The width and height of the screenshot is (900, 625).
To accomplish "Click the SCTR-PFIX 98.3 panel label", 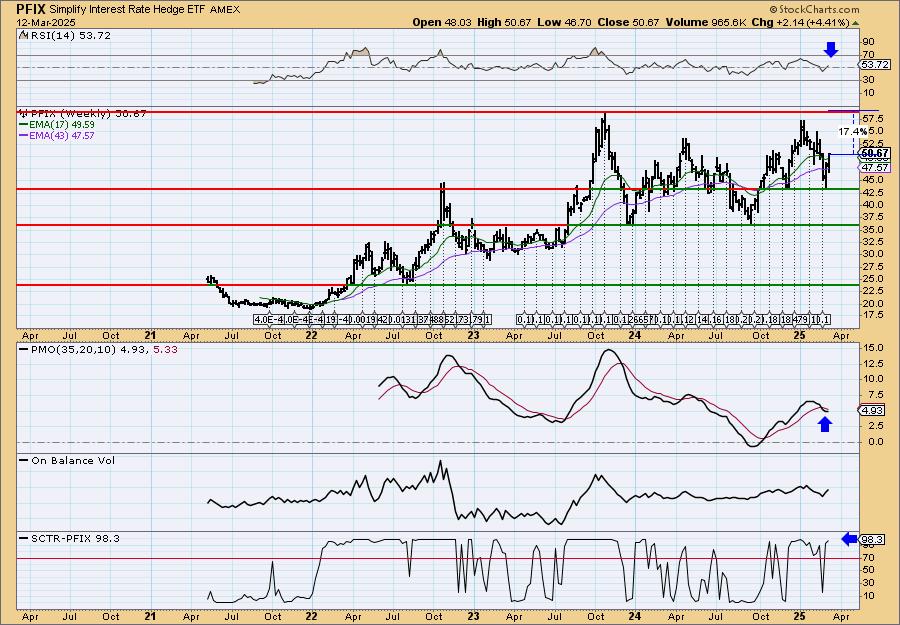I will pyautogui.click(x=75, y=538).
